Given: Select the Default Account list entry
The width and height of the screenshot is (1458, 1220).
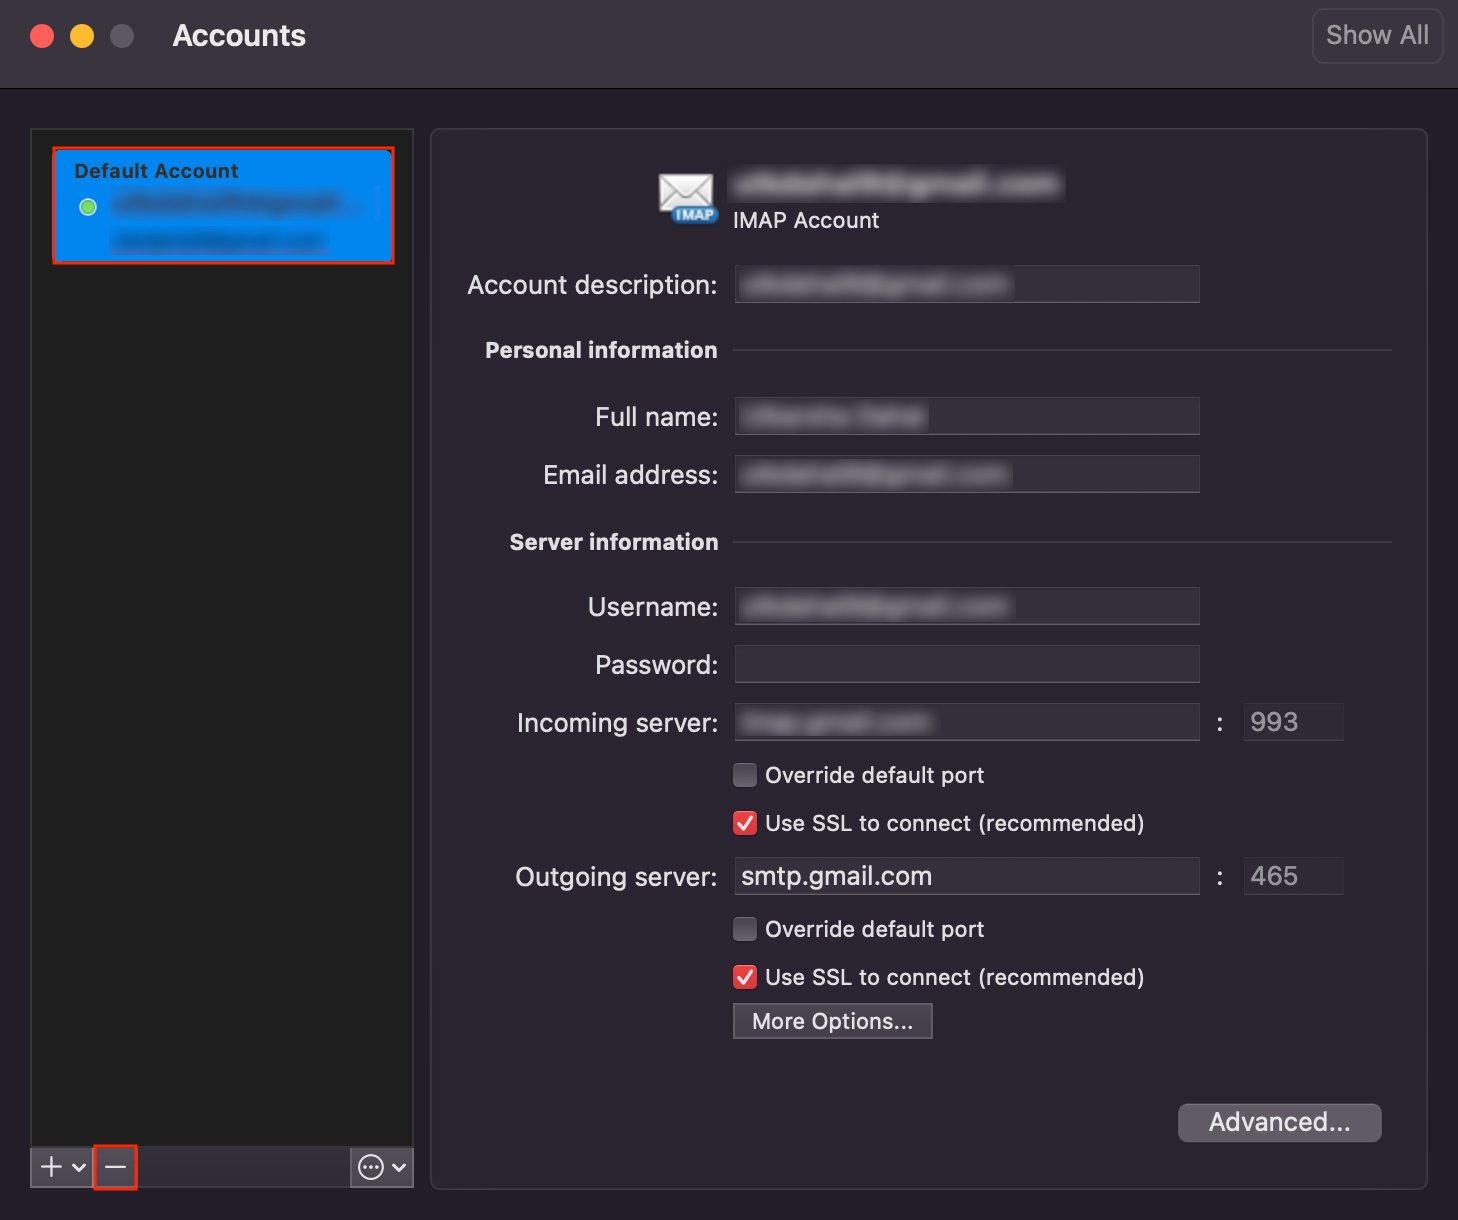Looking at the screenshot, I should point(223,206).
